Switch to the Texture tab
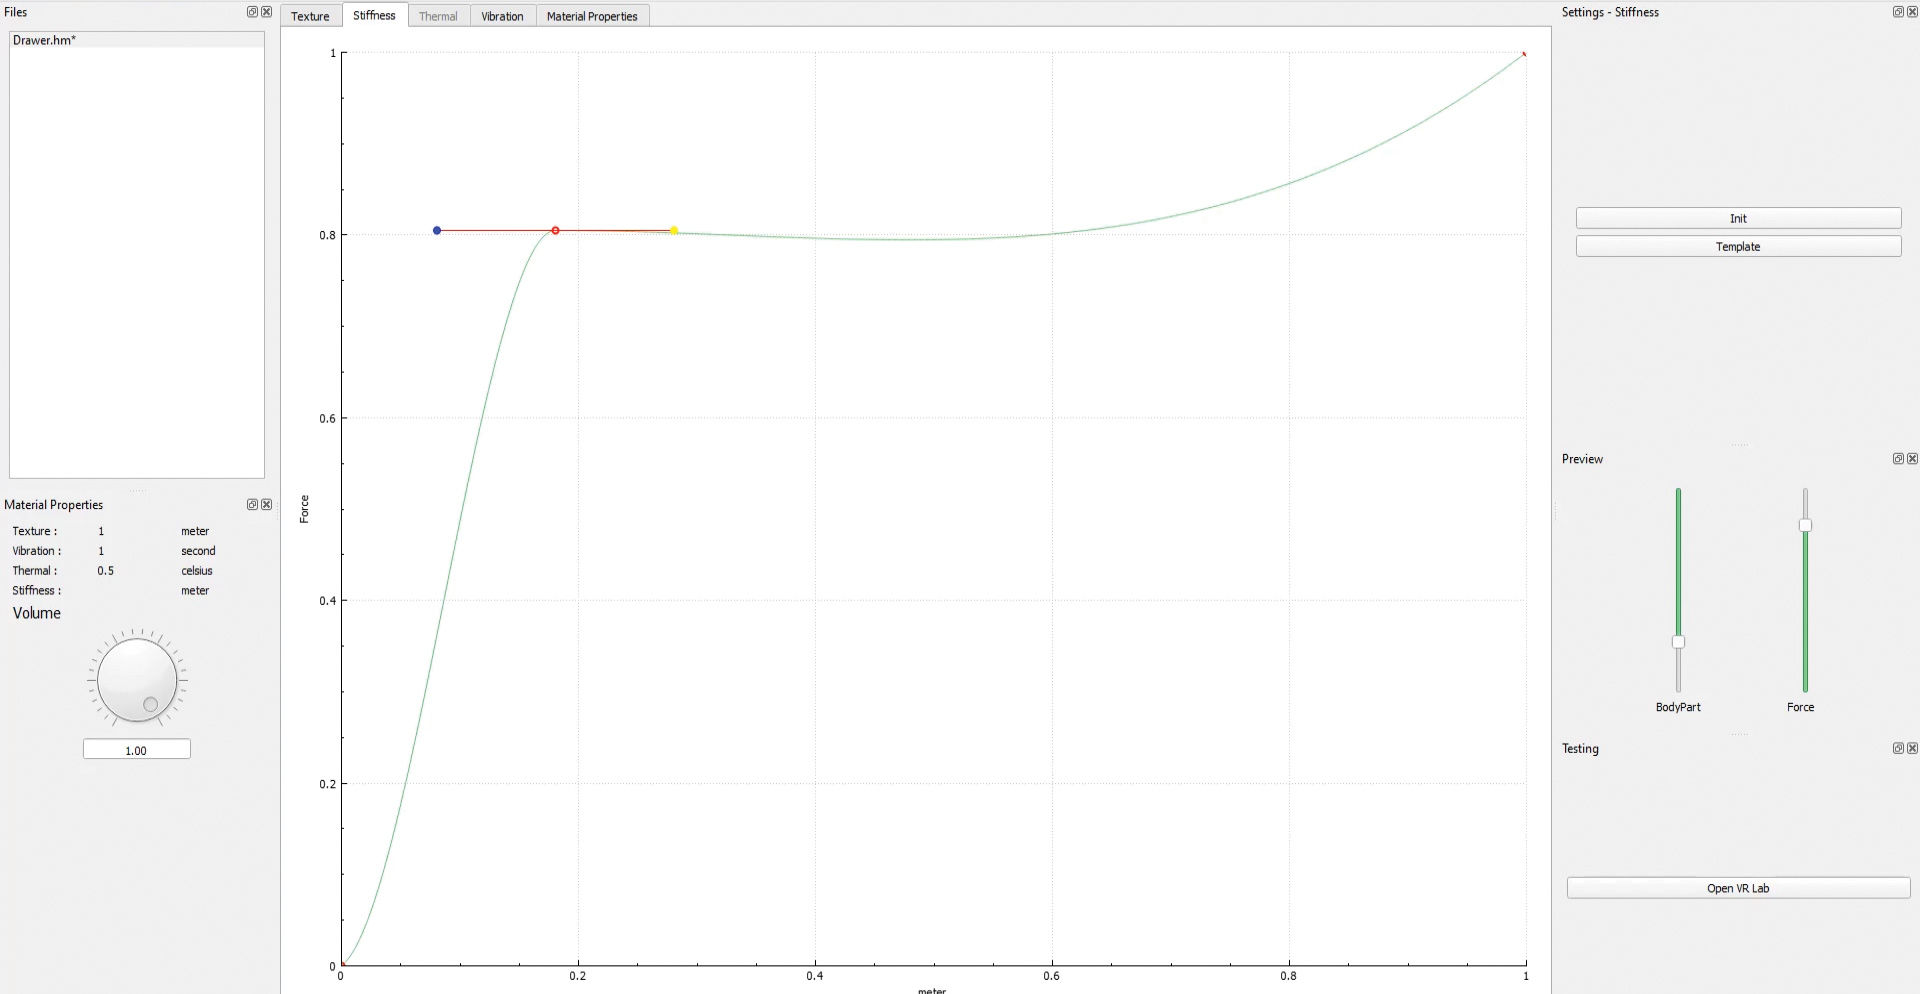1920x994 pixels. click(x=310, y=16)
